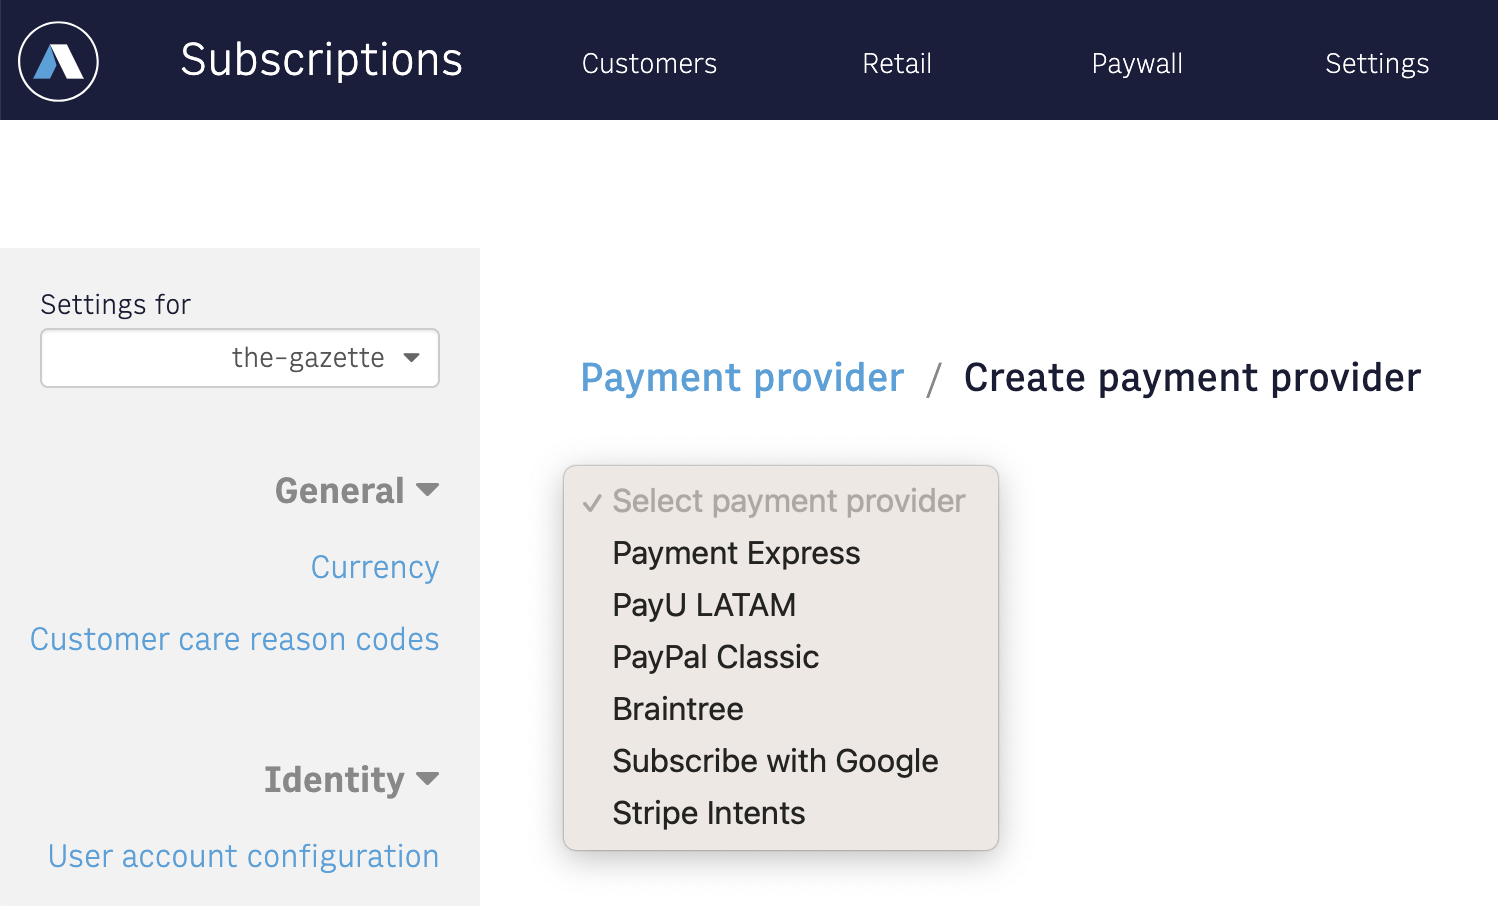Image resolution: width=1498 pixels, height=906 pixels.
Task: Click the site selector dropdown arrow
Action: tap(412, 358)
